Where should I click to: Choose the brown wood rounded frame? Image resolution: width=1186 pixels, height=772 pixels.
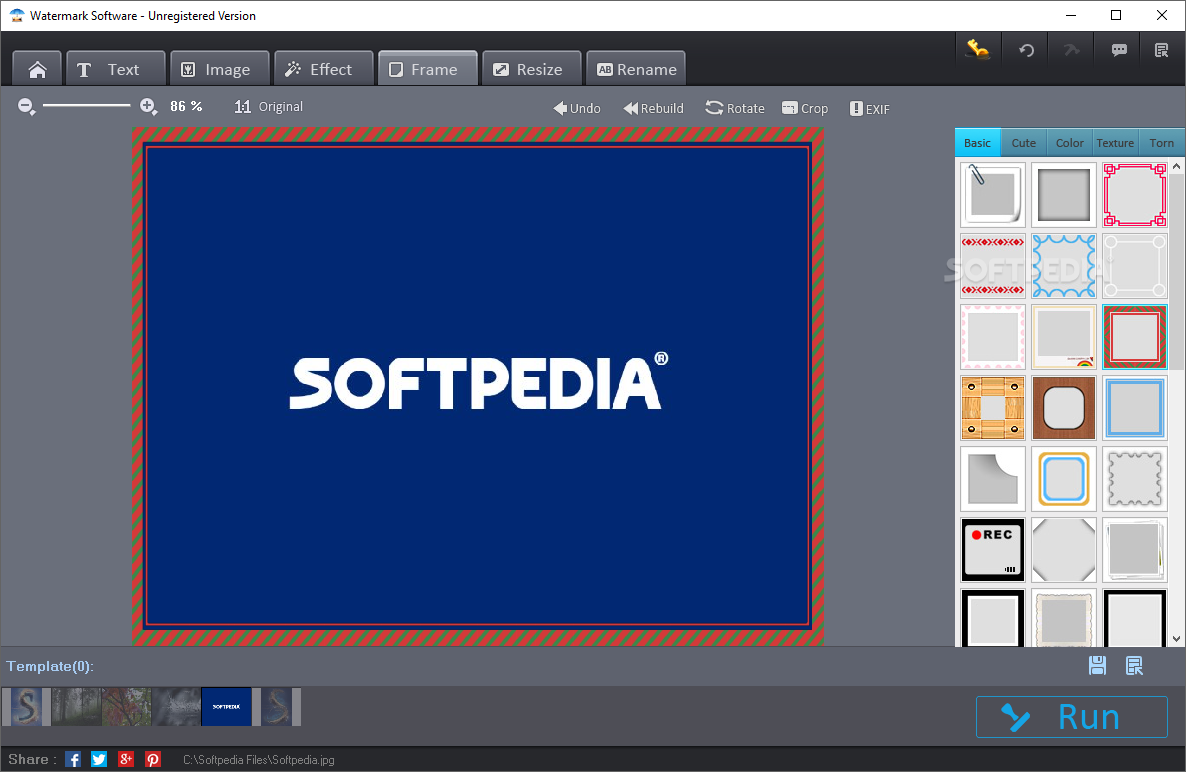pos(1063,408)
